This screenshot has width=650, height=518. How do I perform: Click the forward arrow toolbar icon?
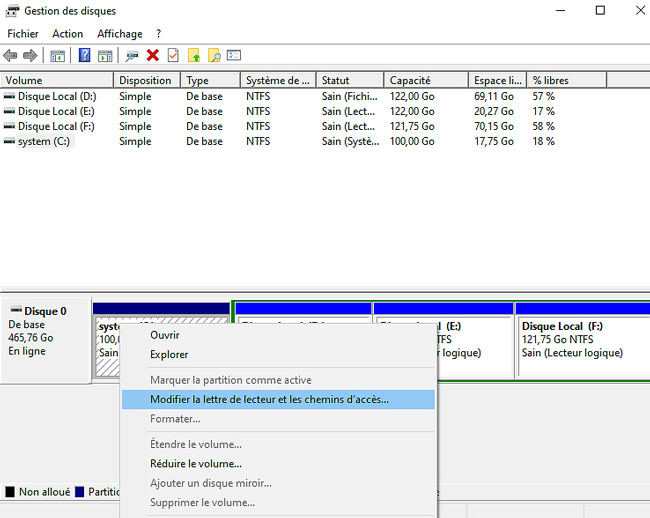(x=30, y=56)
